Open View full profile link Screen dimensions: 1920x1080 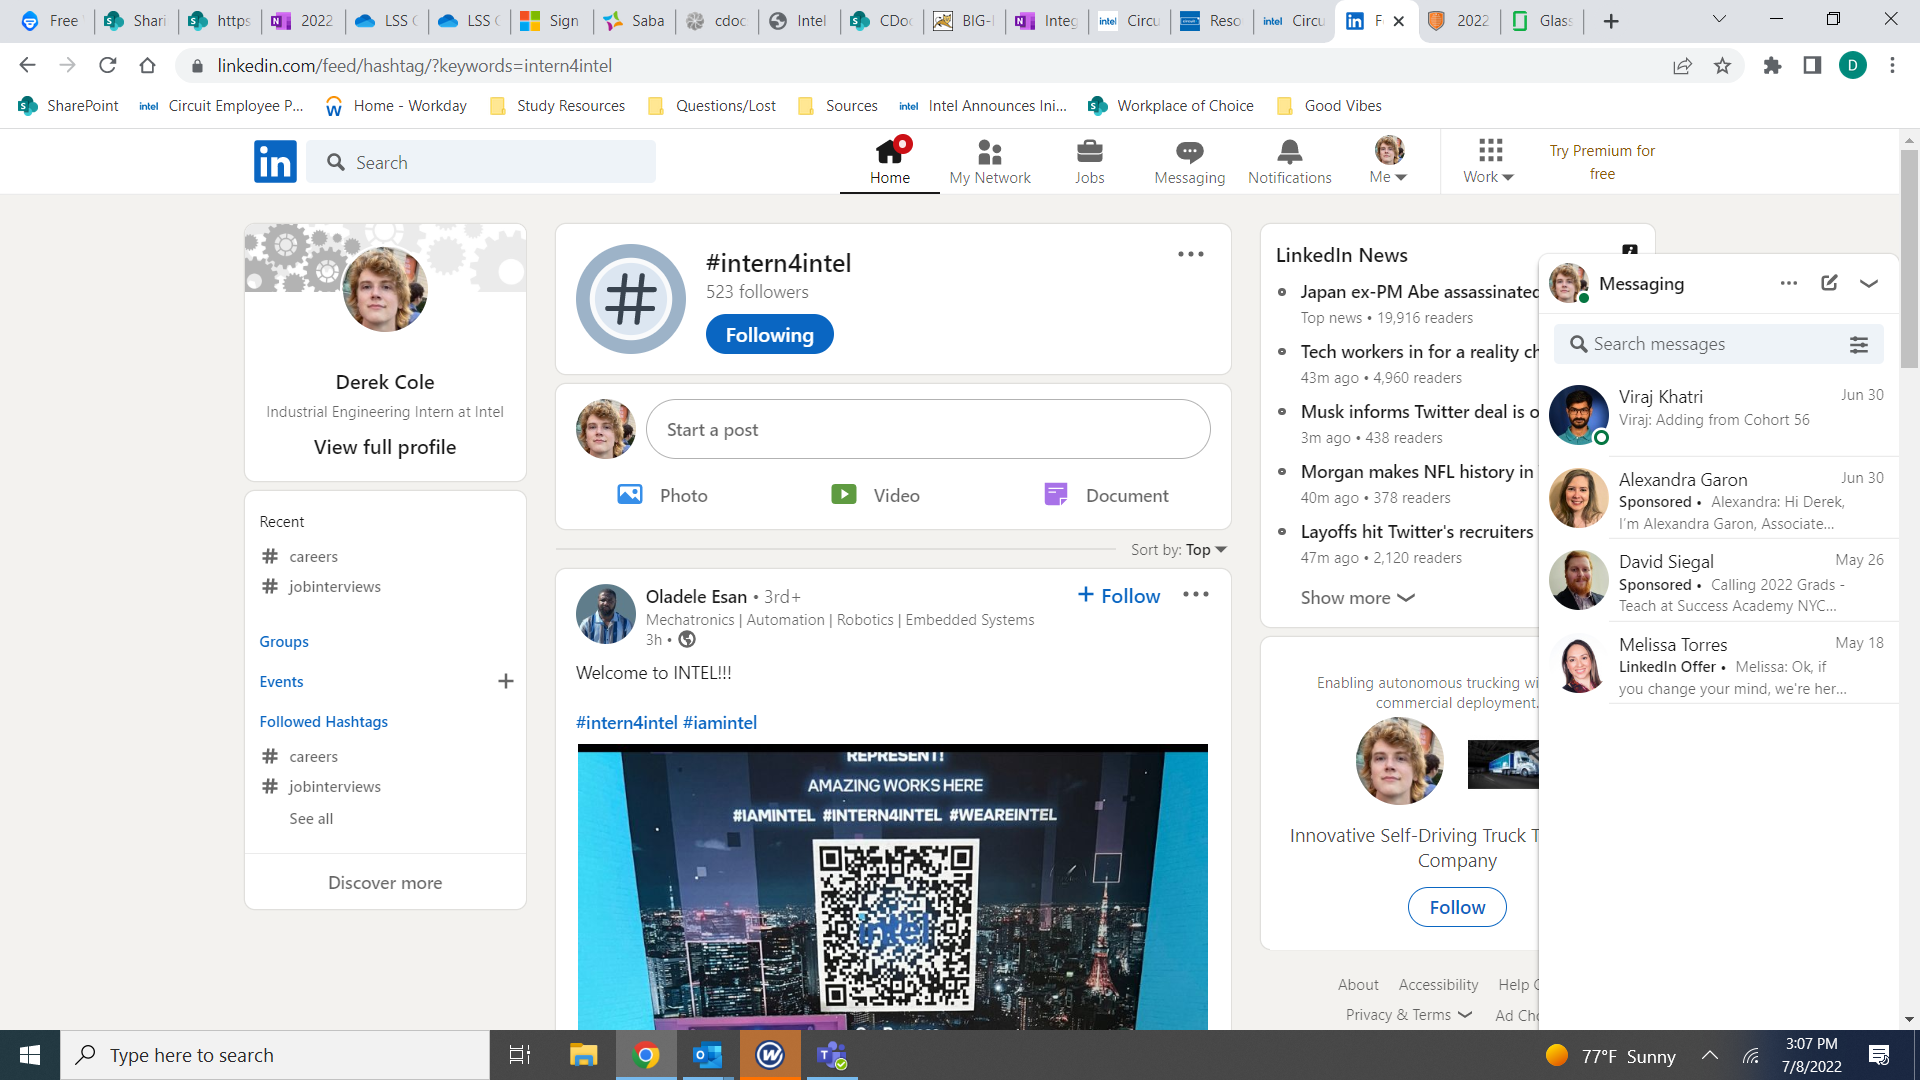click(x=385, y=447)
